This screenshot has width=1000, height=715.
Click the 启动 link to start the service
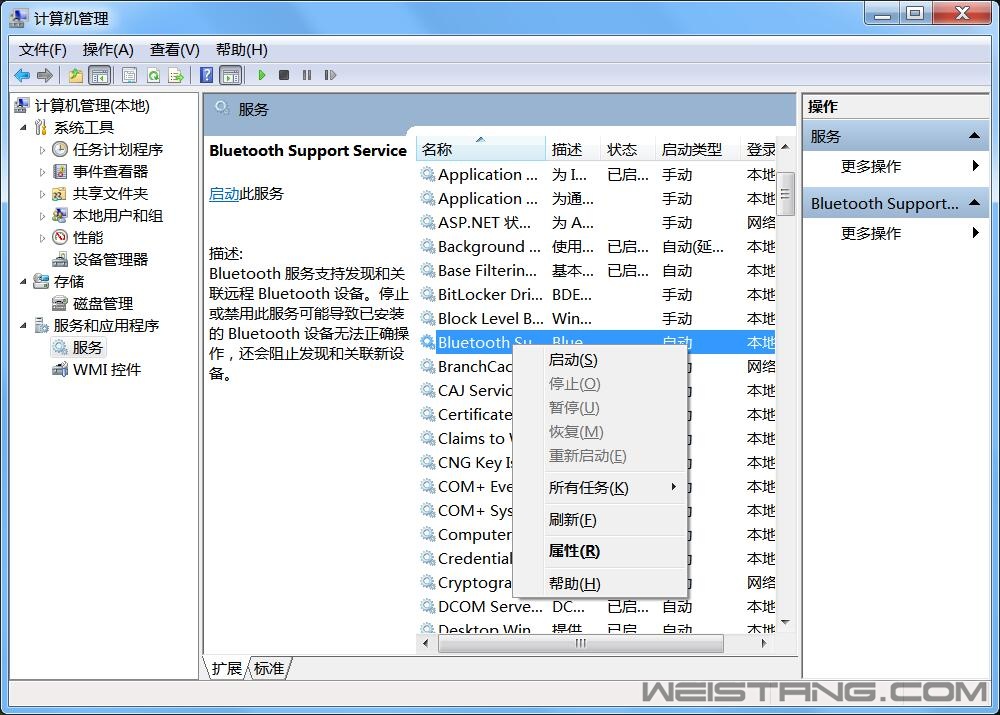point(224,194)
